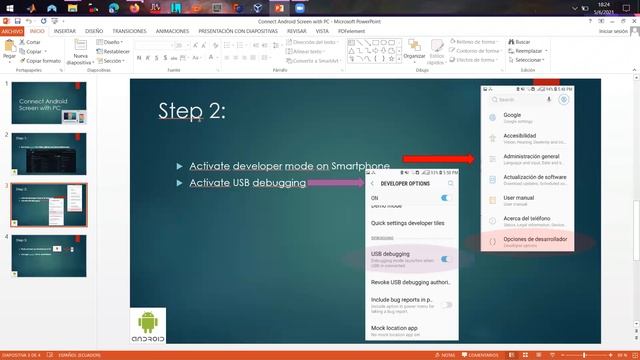Viewport: 640px width, 360px height.
Task: Open the change case Aa dropdown
Action: tap(197, 58)
